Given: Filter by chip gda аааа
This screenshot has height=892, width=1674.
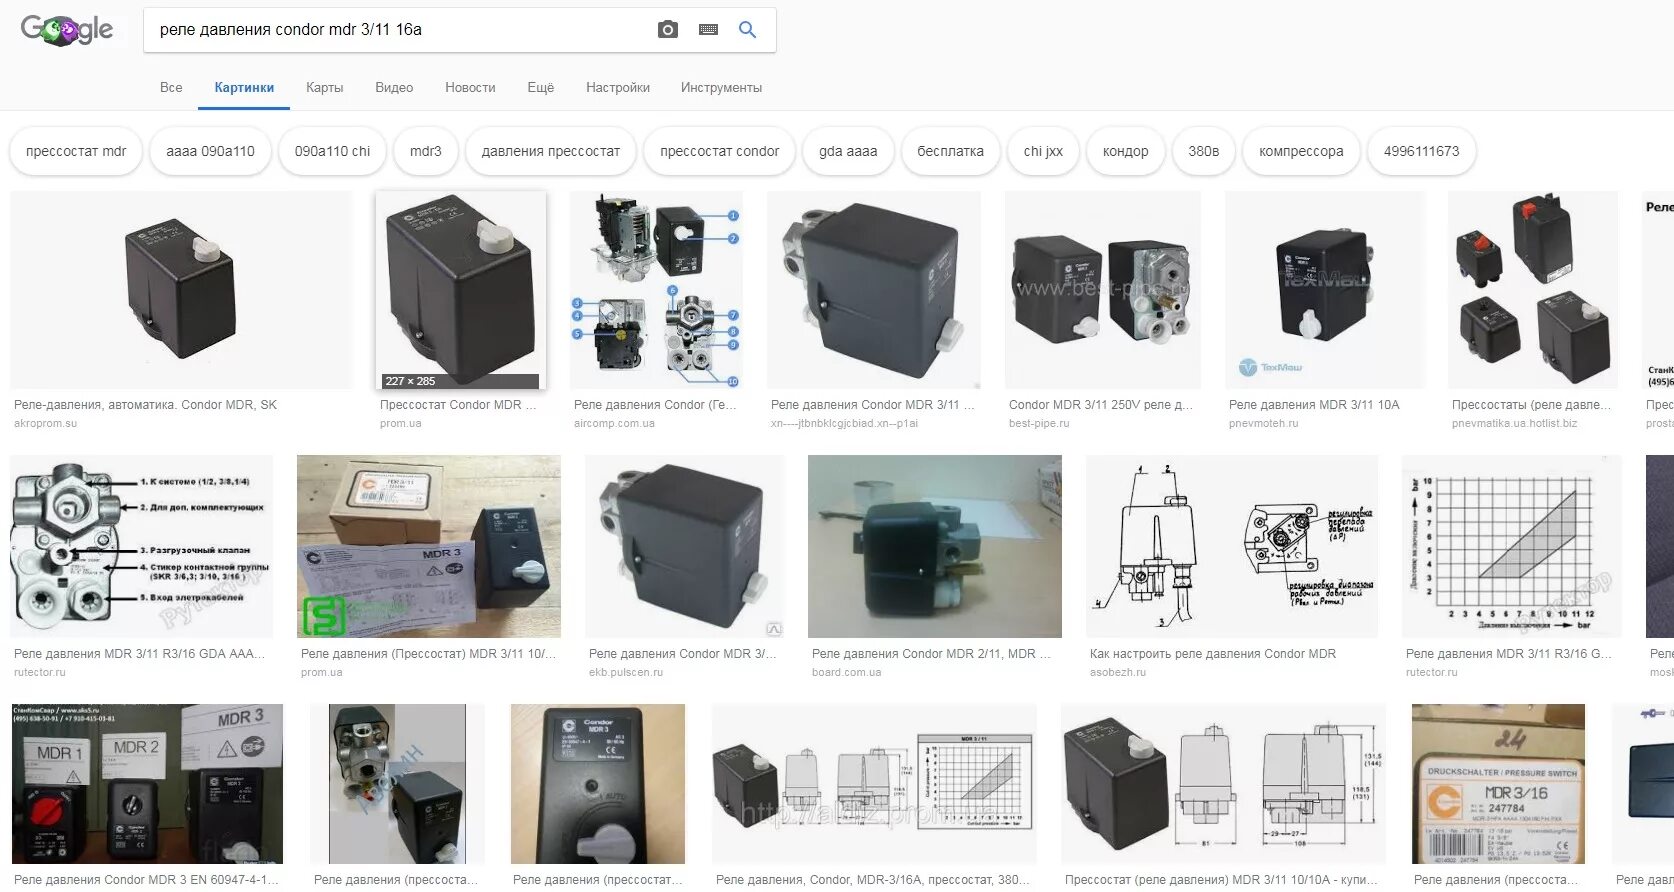Looking at the screenshot, I should coord(848,151).
